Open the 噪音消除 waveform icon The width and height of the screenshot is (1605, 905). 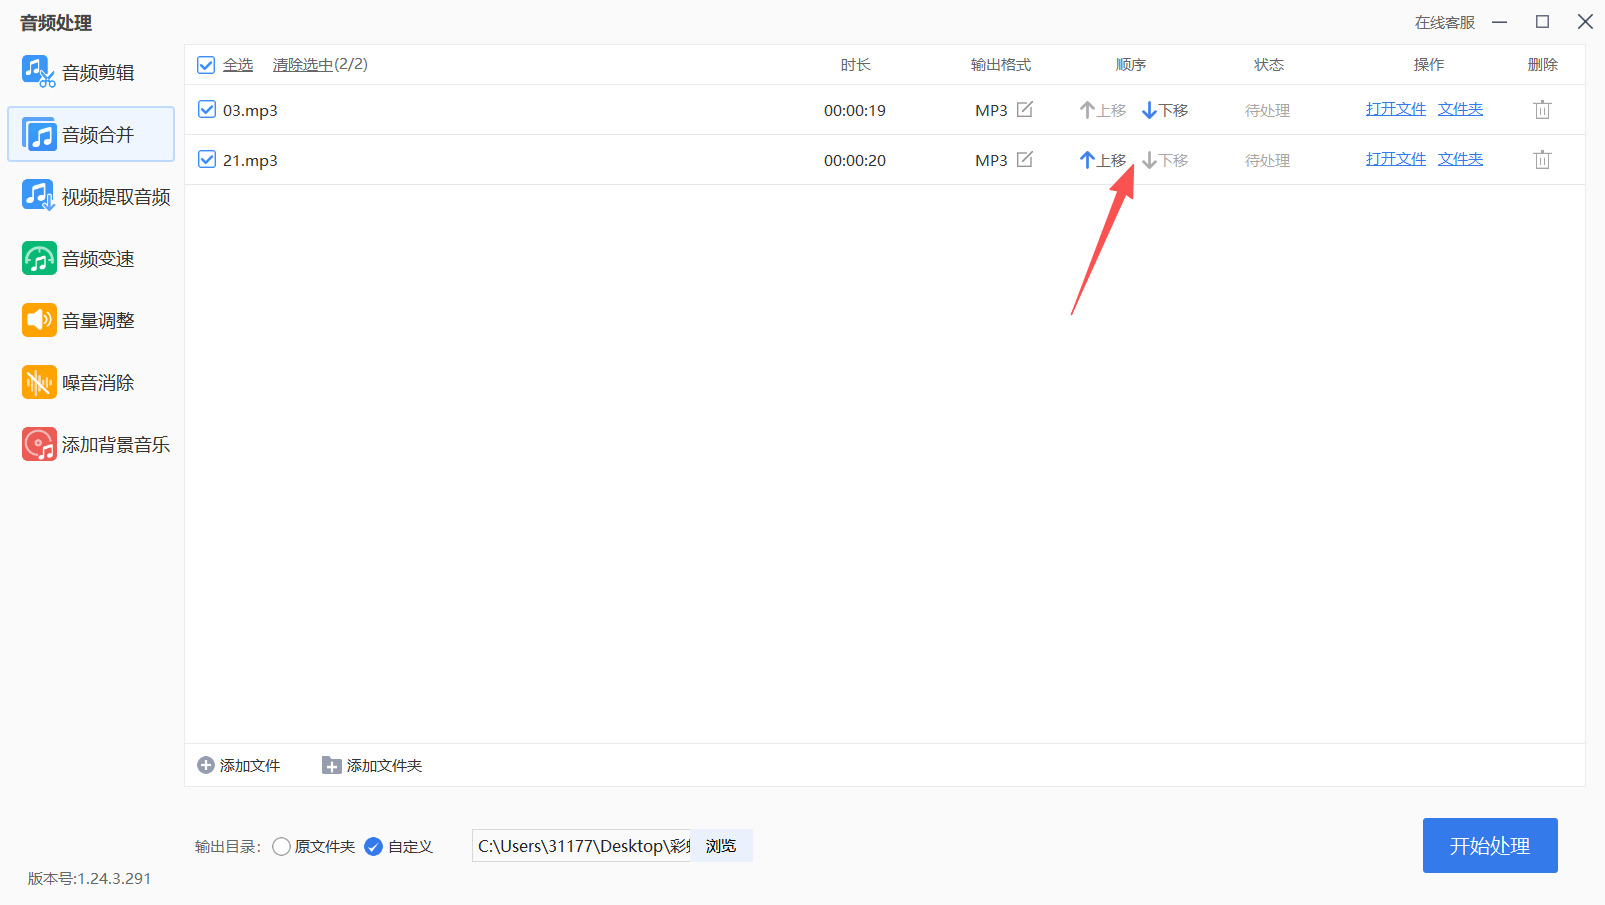pyautogui.click(x=39, y=382)
